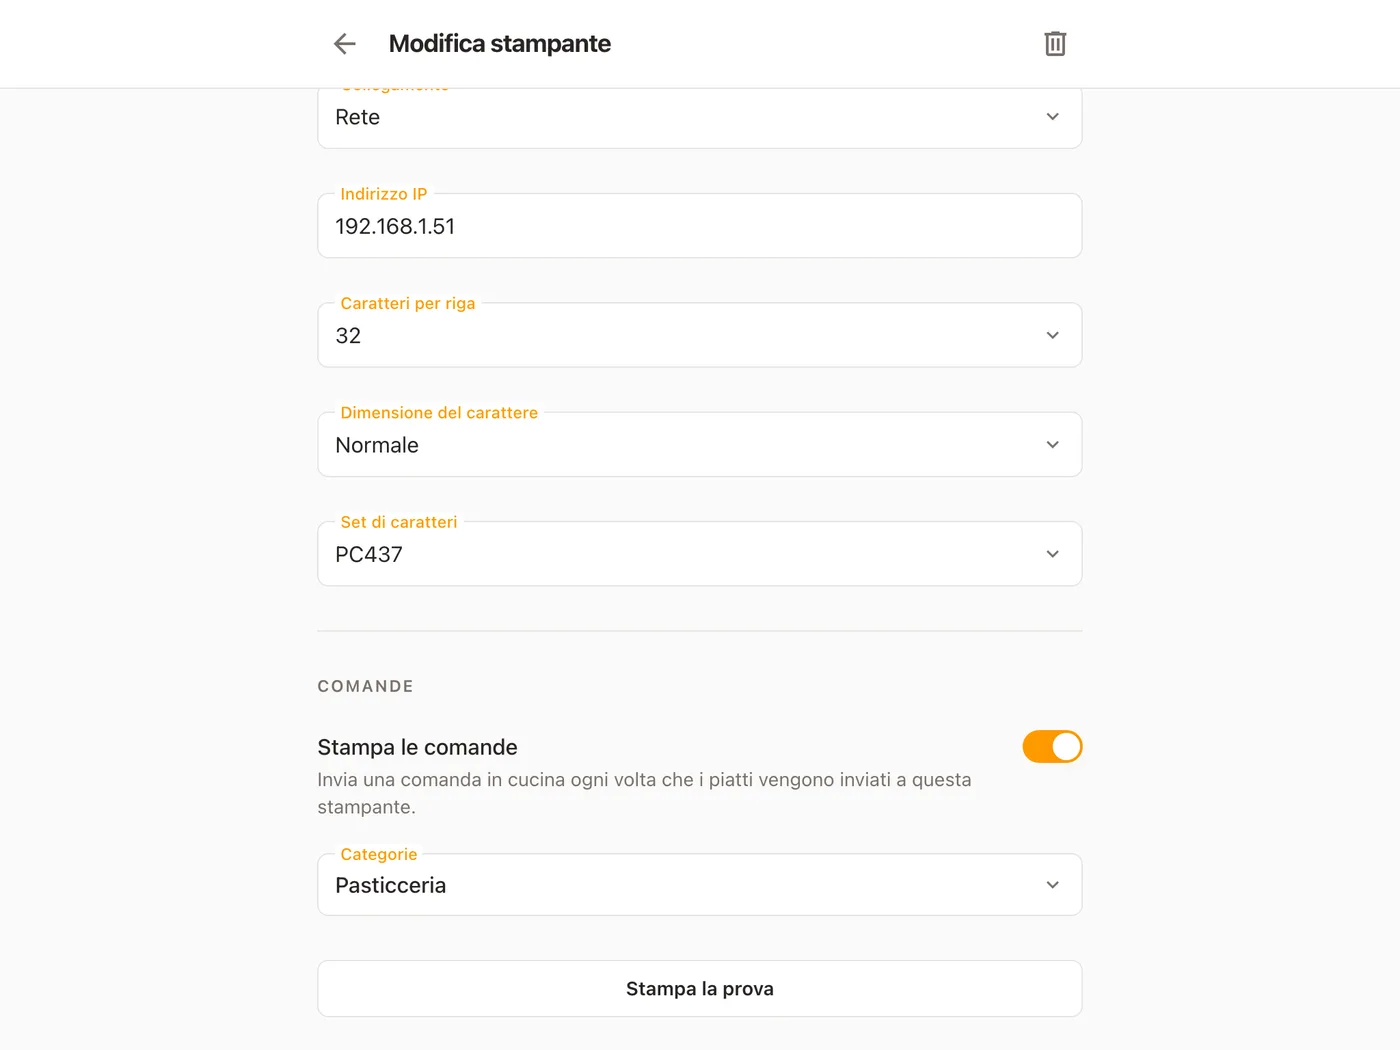Click the Stampa le comande label text
Viewport: 1400px width, 1050px height.
point(417,747)
